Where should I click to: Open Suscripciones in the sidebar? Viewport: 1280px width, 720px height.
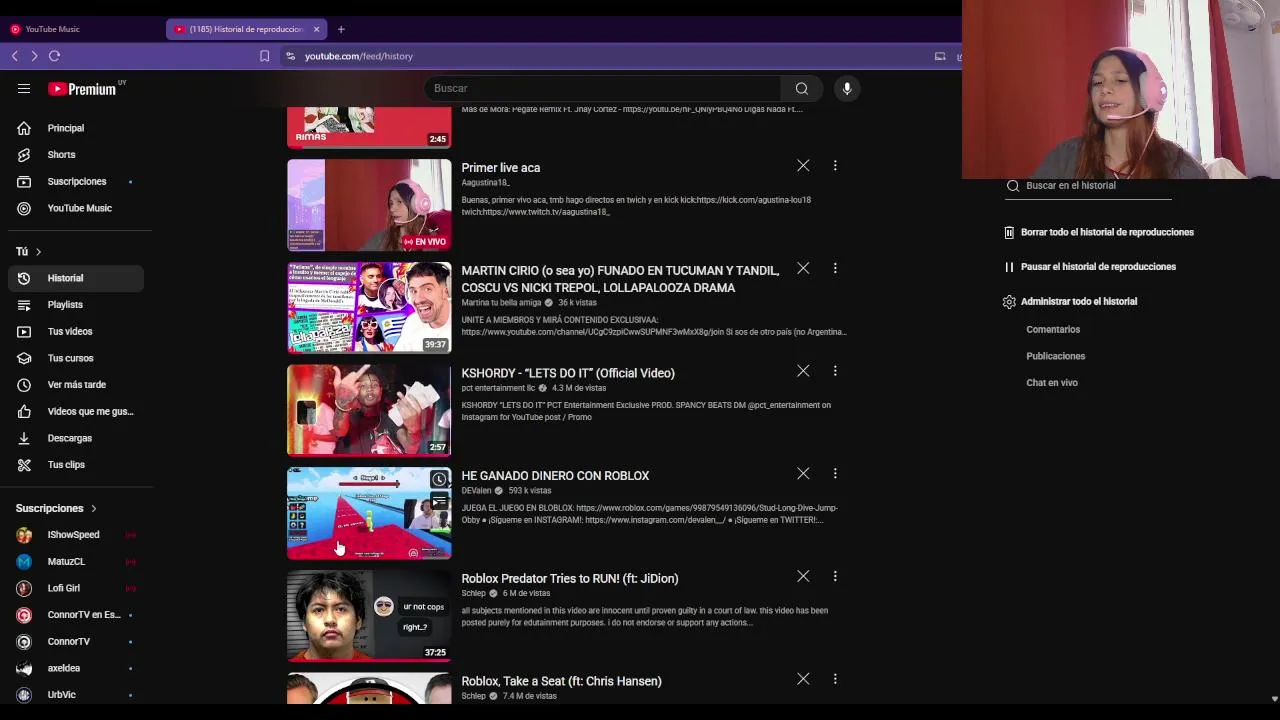click(76, 181)
